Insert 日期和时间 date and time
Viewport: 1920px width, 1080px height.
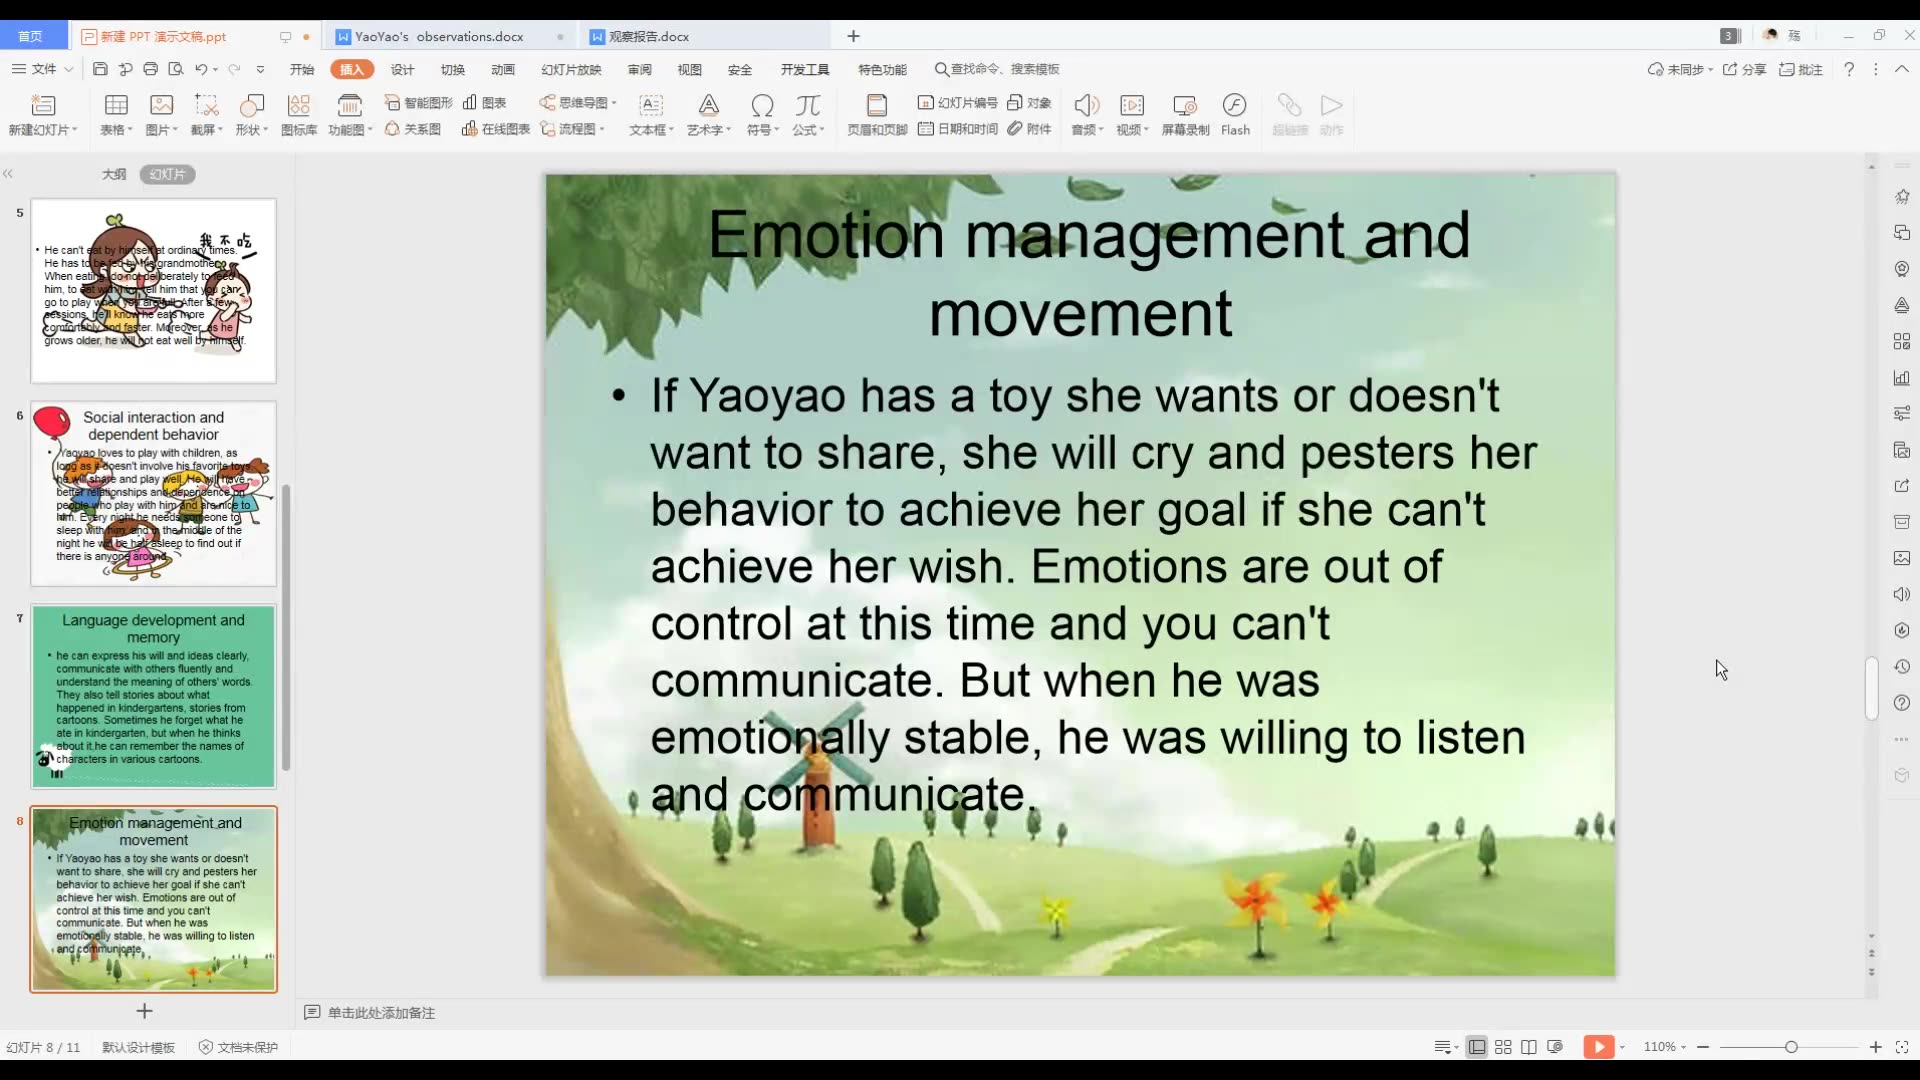coord(957,129)
